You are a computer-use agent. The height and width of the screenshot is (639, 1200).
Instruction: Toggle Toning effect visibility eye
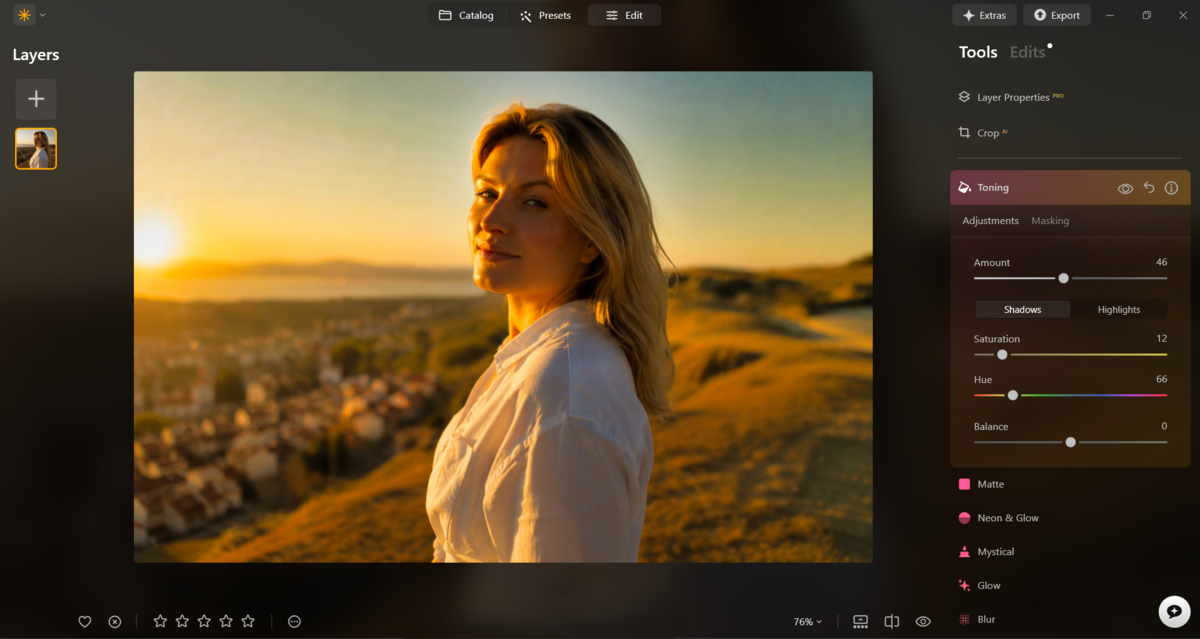click(1125, 188)
